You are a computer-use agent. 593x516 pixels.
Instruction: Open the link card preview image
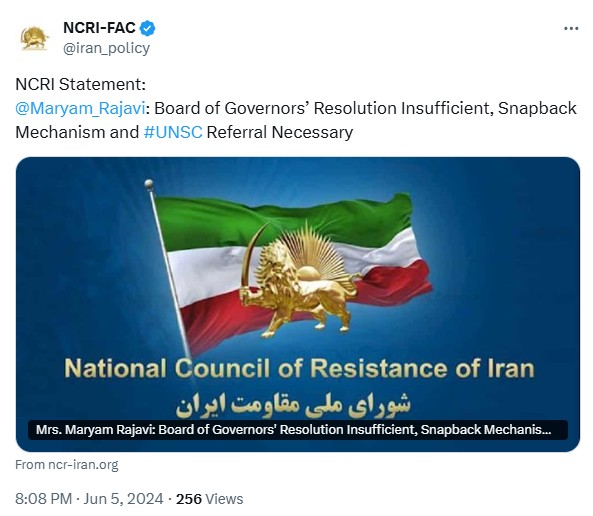[x=298, y=304]
